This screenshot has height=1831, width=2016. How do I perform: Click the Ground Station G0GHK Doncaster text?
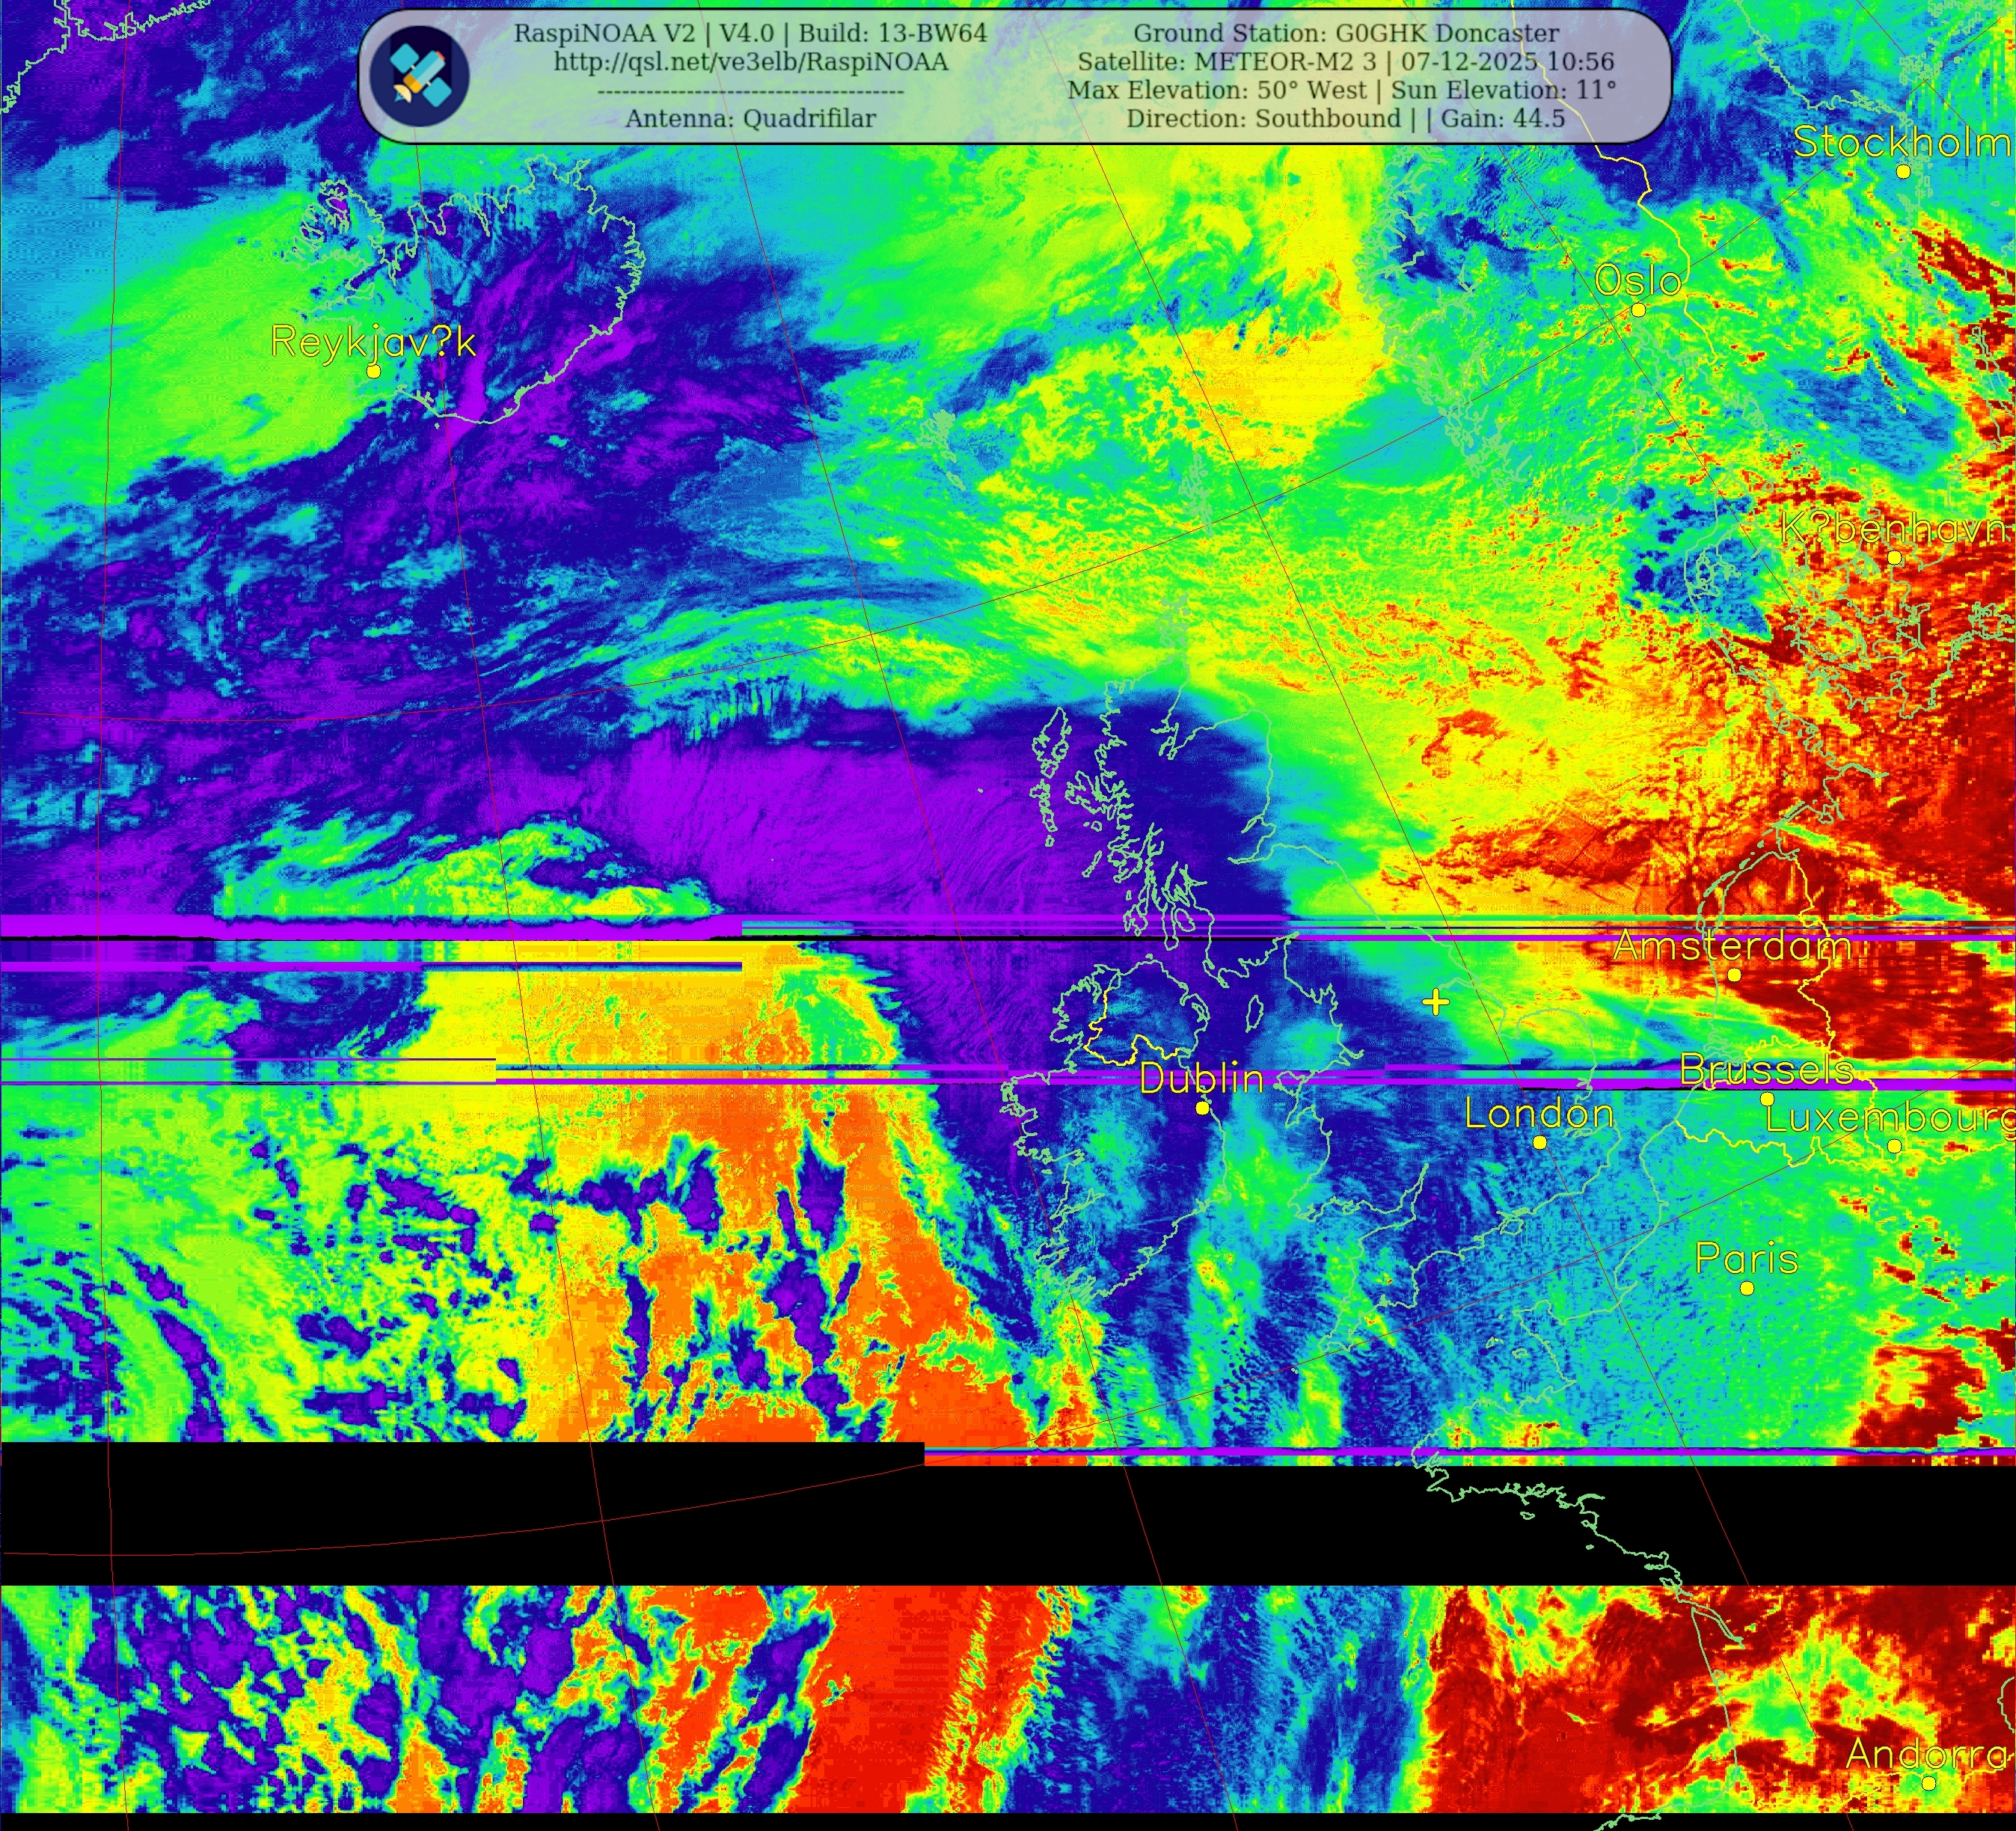(1346, 33)
